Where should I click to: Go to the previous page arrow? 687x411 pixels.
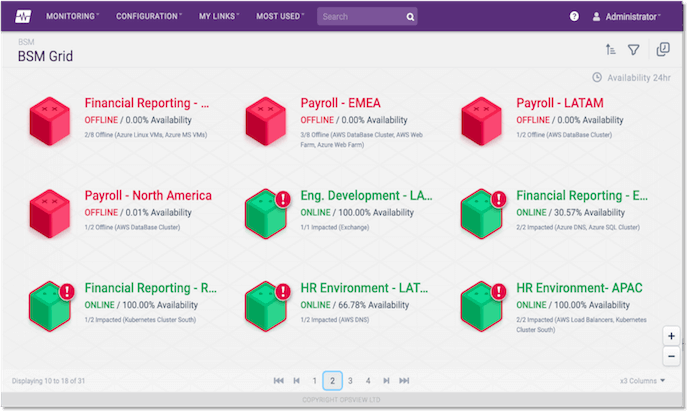297,381
